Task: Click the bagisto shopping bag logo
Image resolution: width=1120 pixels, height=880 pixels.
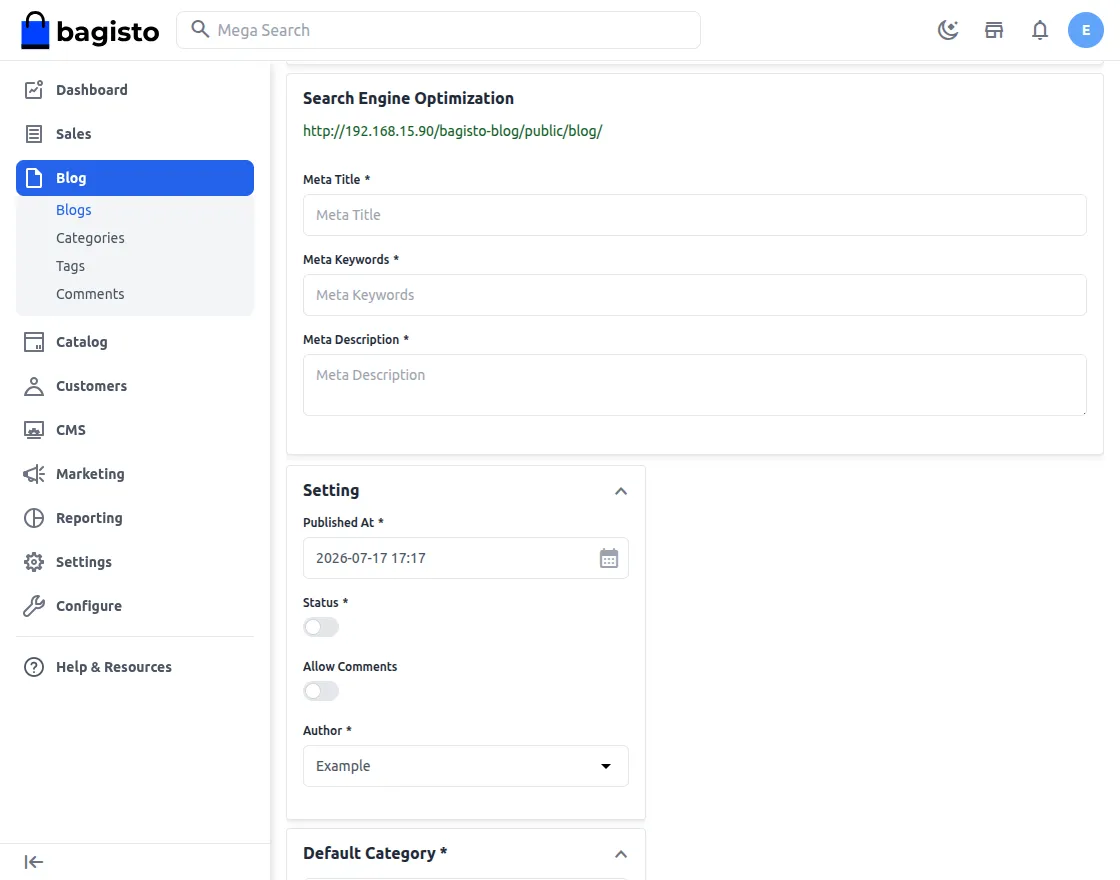Action: [90, 30]
